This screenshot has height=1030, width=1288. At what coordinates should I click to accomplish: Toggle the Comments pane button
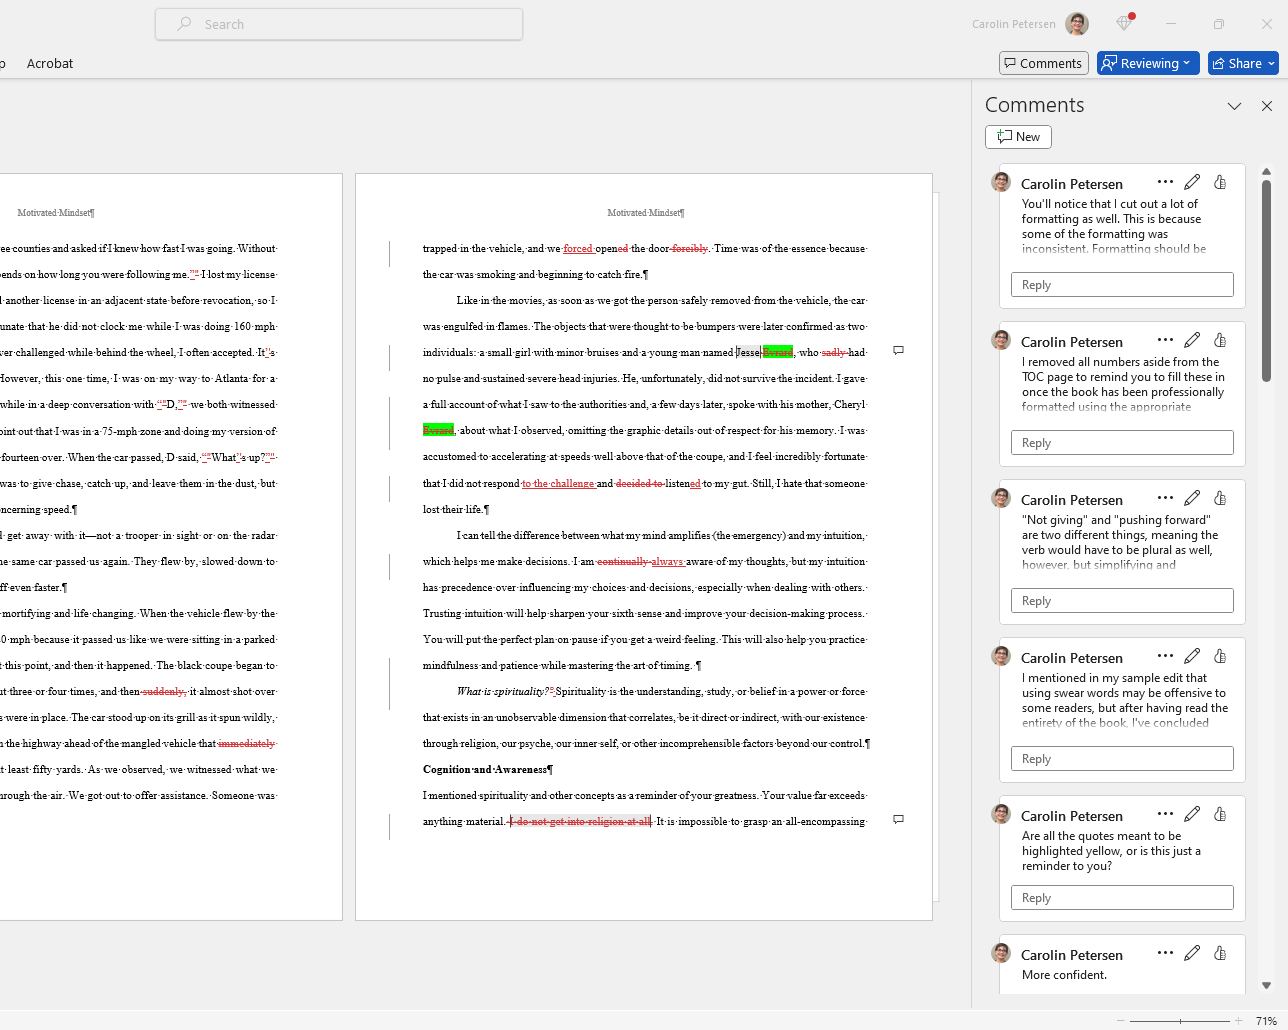[1043, 63]
